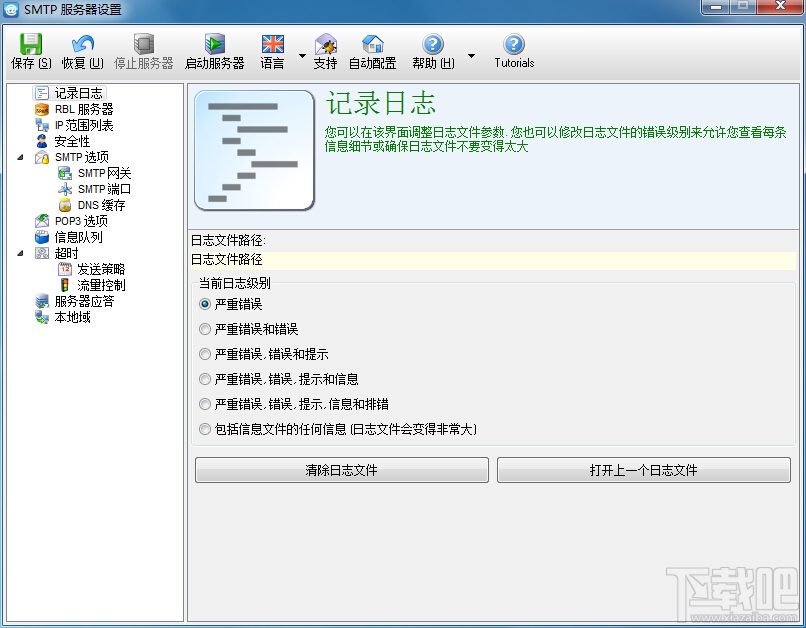Click the 恢复 (U) toolbar label
Image resolution: width=806 pixels, height=628 pixels.
click(83, 63)
